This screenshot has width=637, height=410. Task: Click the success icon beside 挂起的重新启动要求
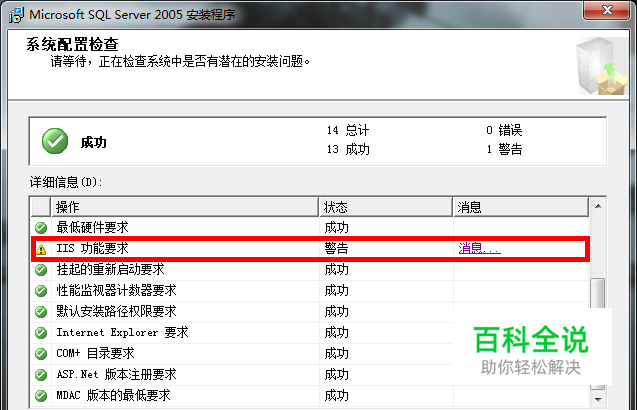pyautogui.click(x=41, y=269)
